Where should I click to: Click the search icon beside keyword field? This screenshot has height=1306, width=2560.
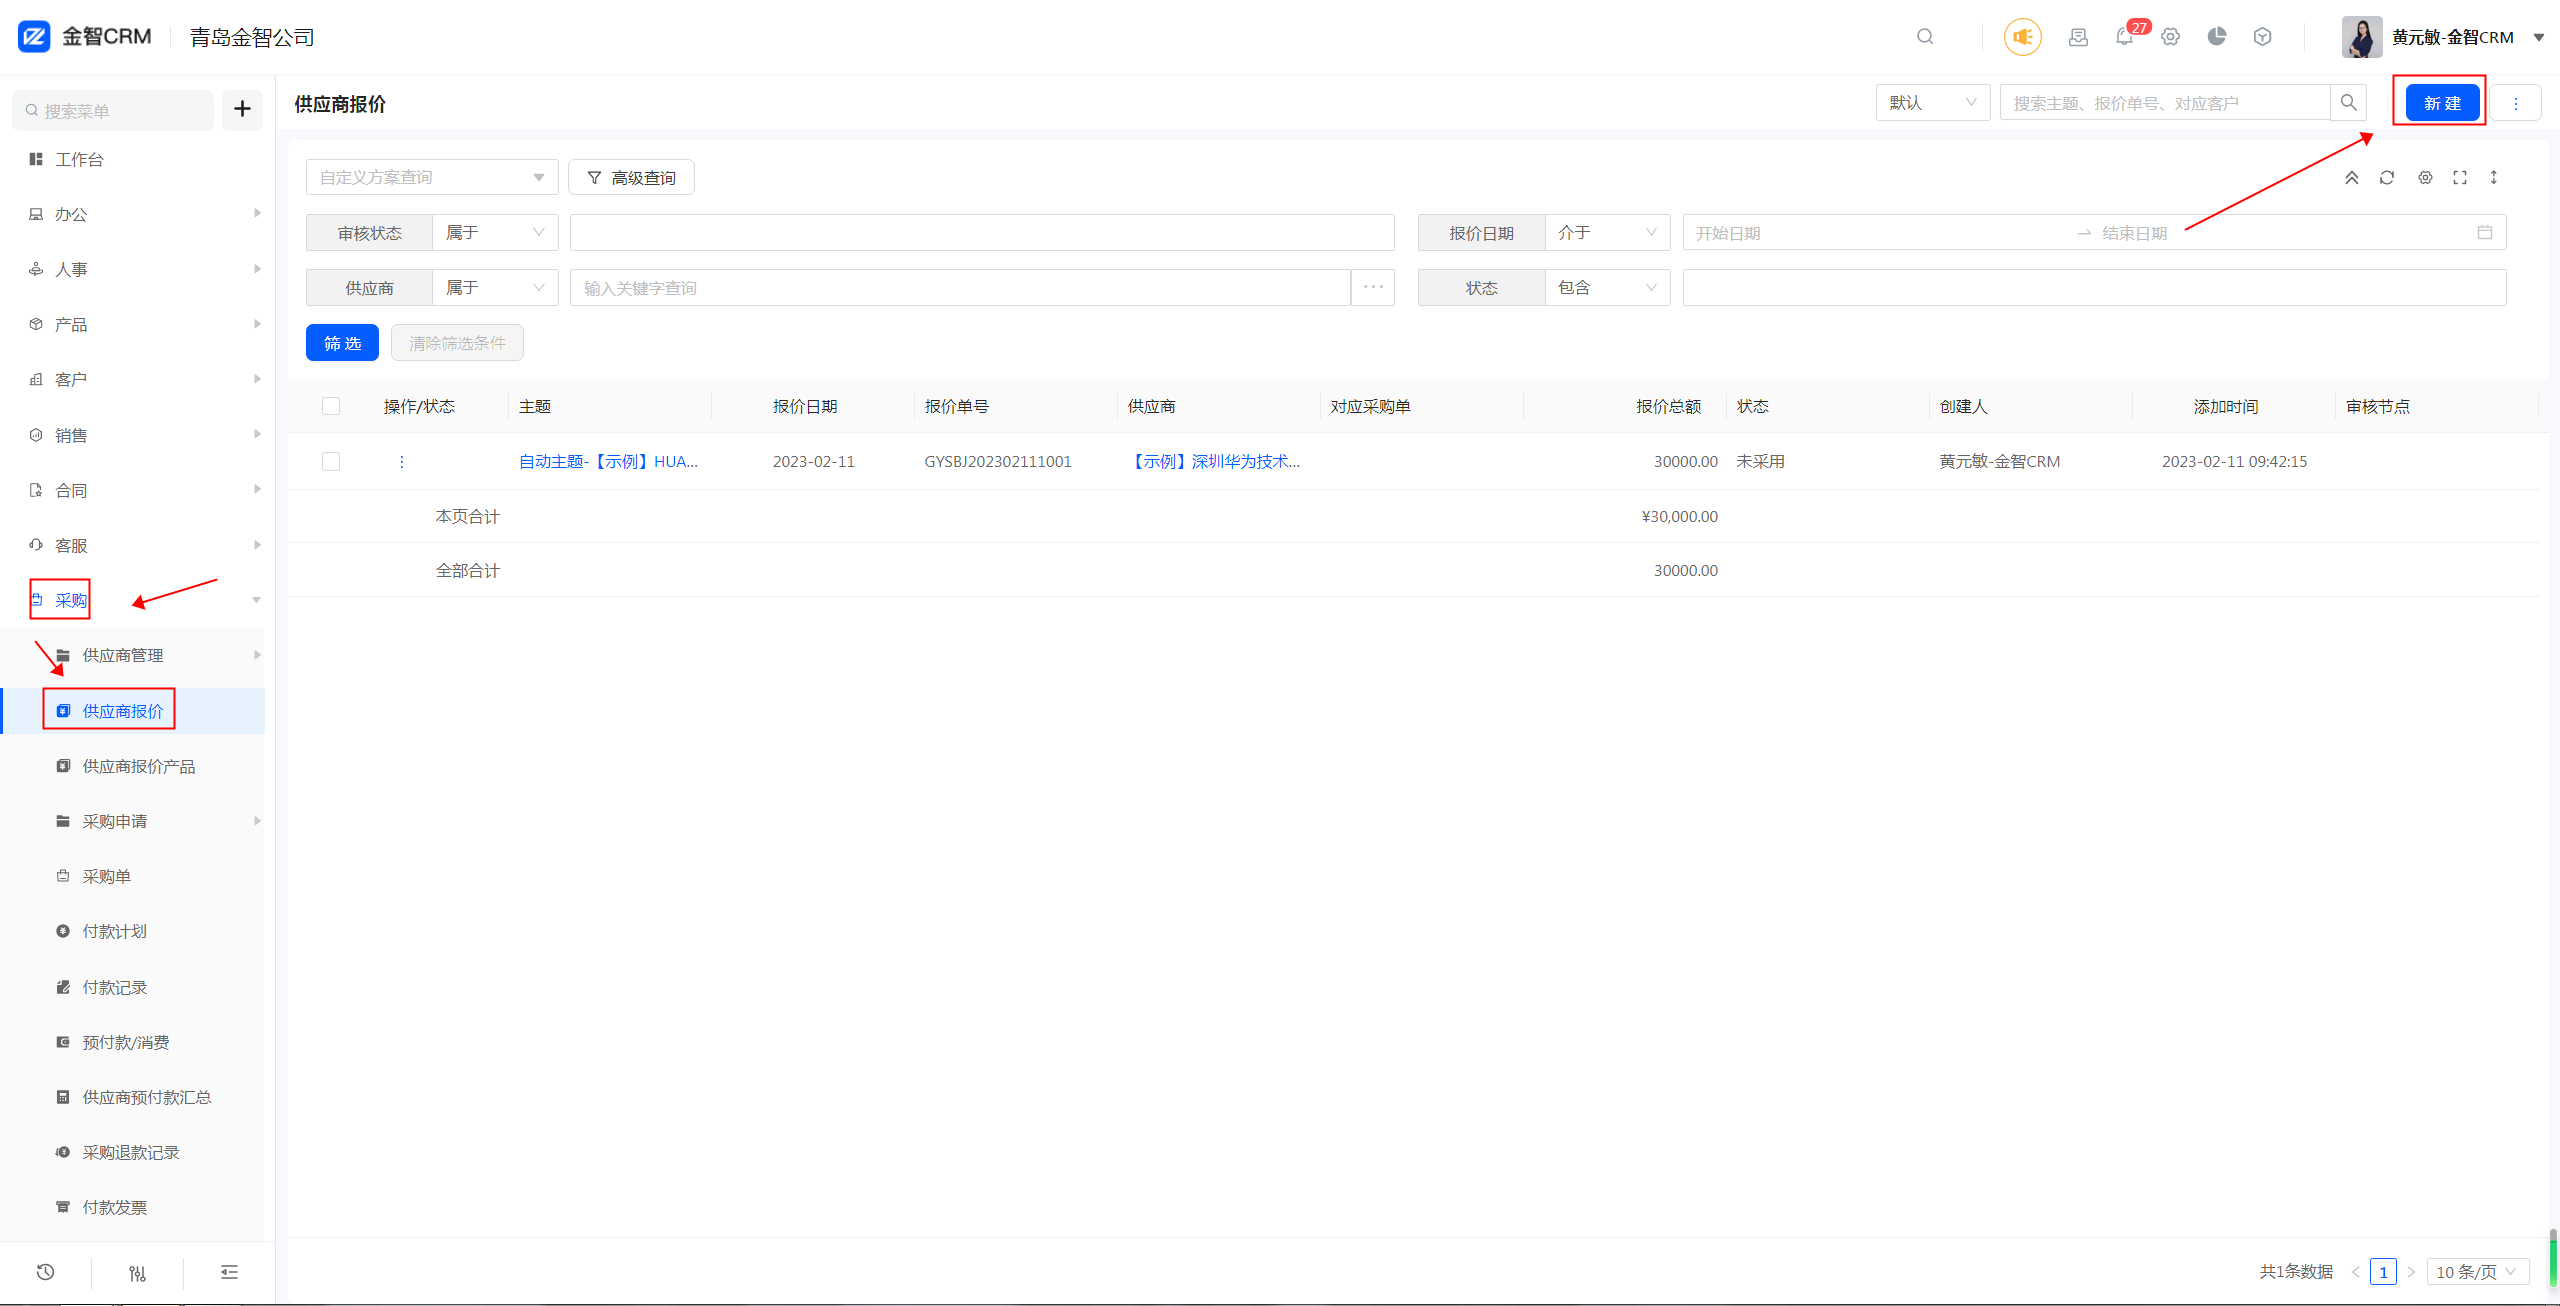(2349, 103)
